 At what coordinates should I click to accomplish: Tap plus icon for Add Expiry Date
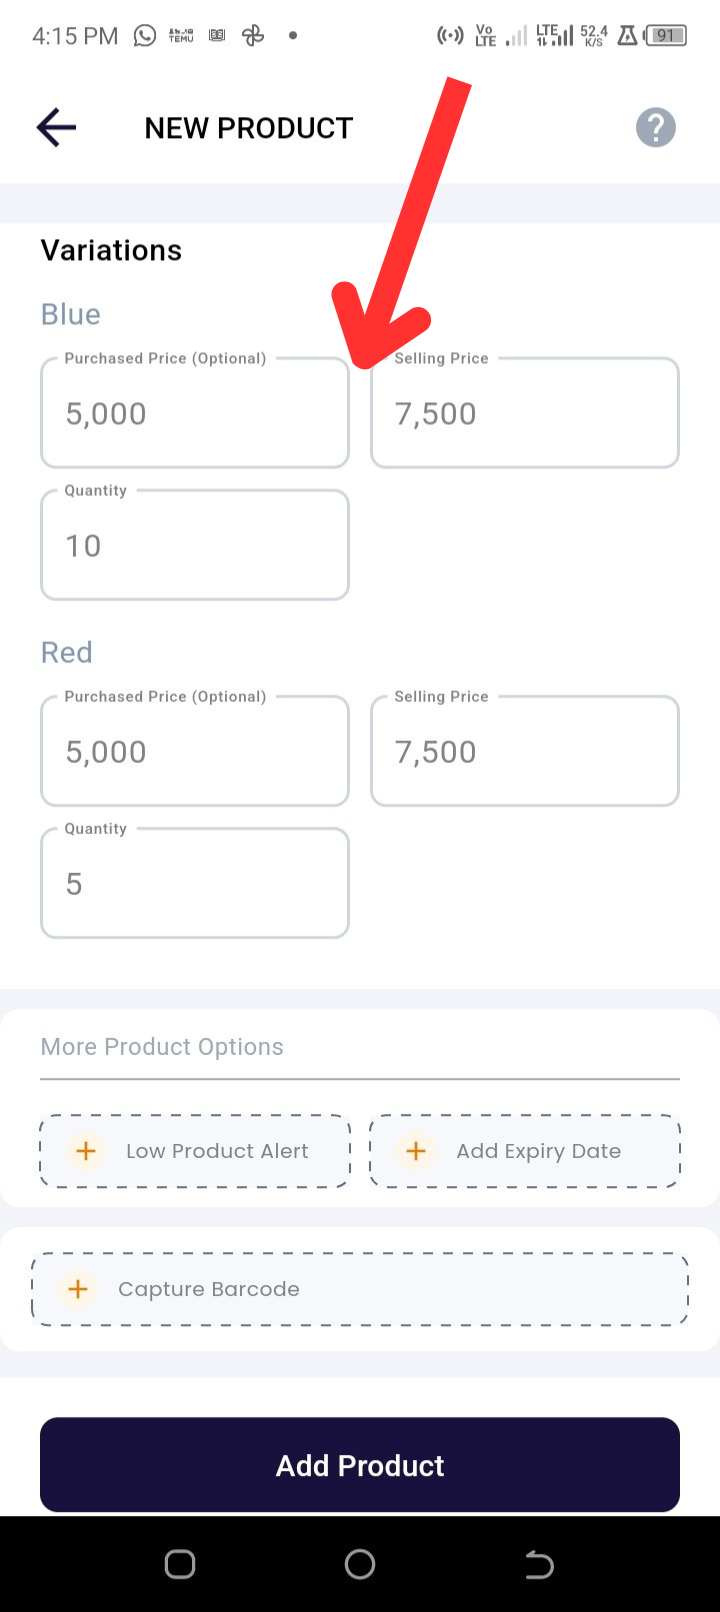pos(416,1151)
